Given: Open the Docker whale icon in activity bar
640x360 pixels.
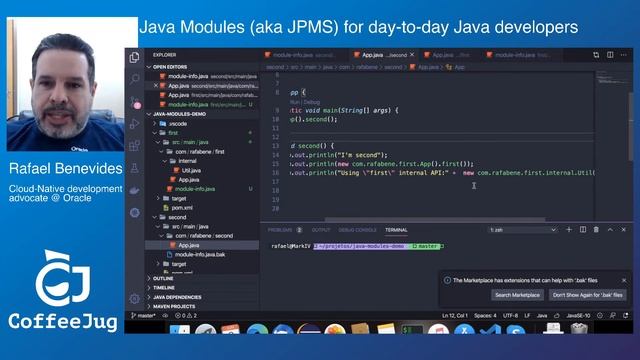Looking at the screenshot, I should 134,190.
